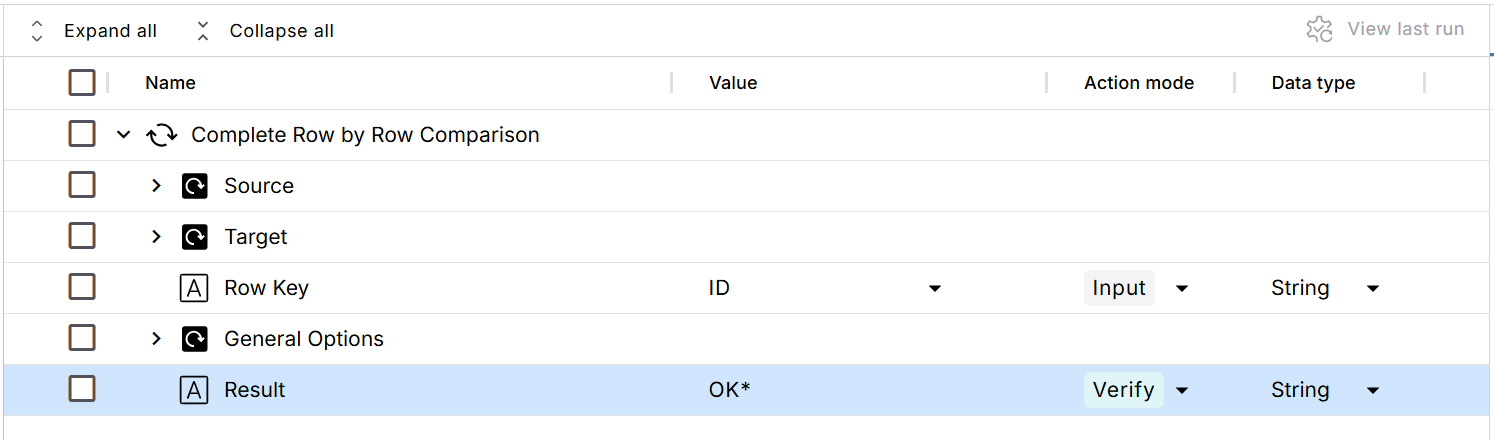This screenshot has height=440, width=1494.
Task: Click the Collapse all arrows icon
Action: pyautogui.click(x=203, y=31)
